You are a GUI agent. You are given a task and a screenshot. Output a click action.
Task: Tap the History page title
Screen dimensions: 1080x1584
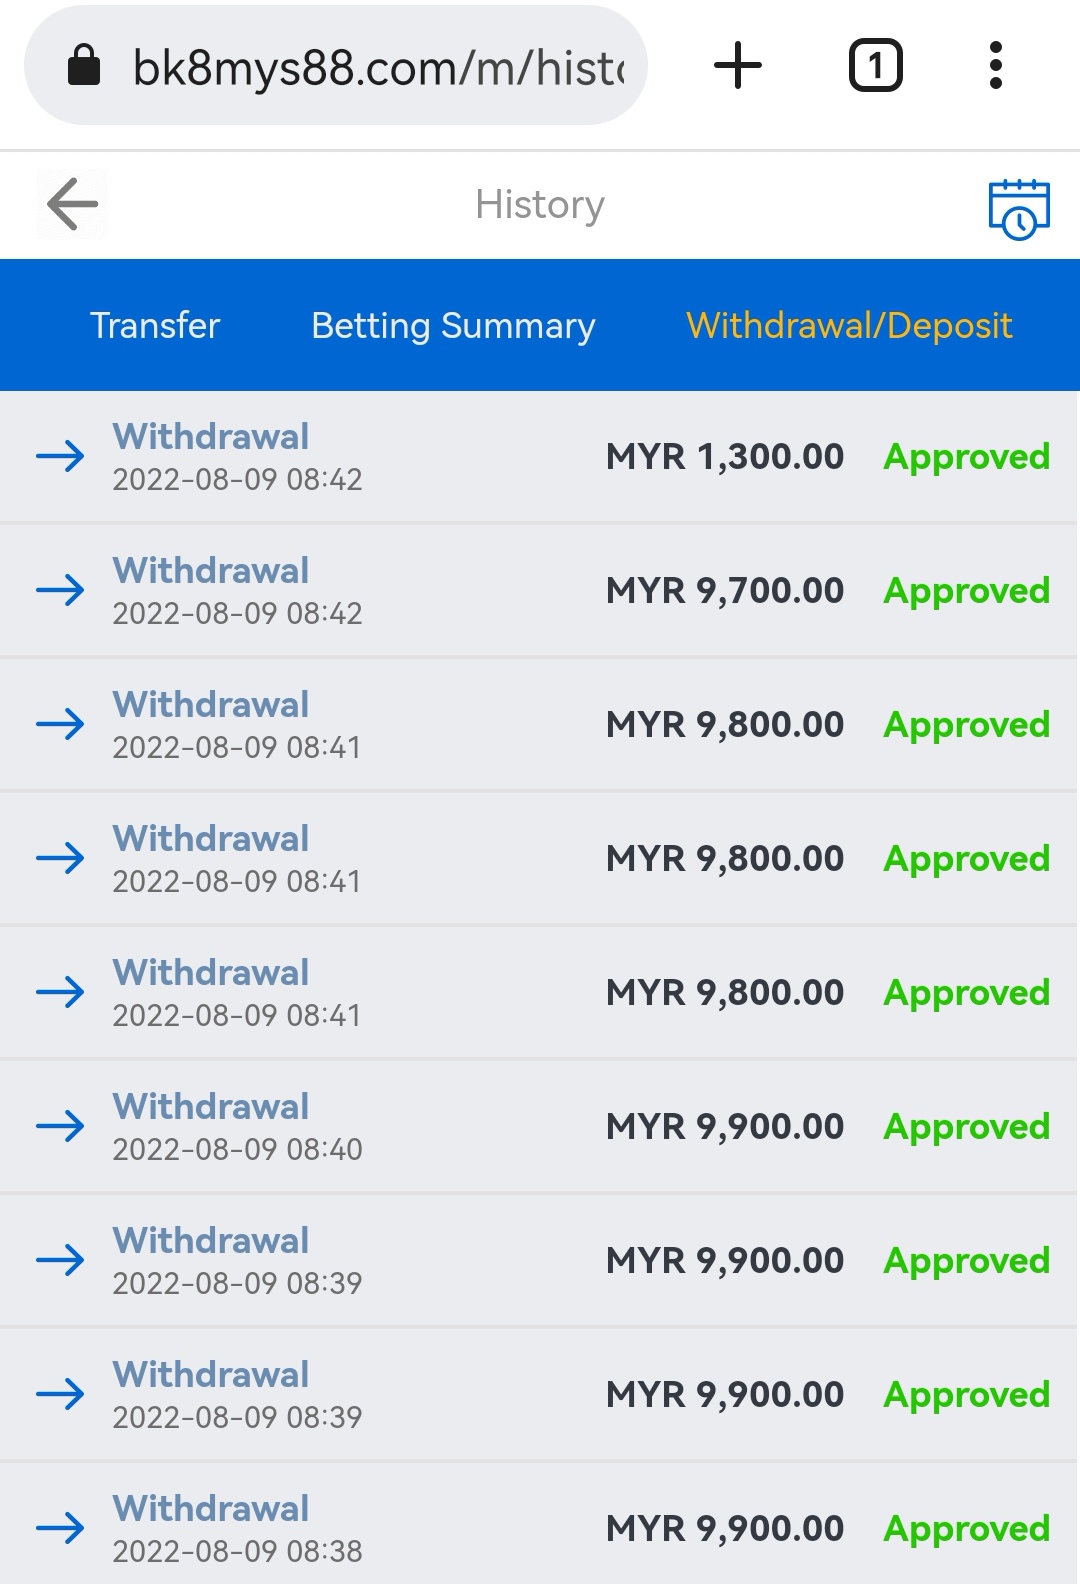[x=540, y=205]
